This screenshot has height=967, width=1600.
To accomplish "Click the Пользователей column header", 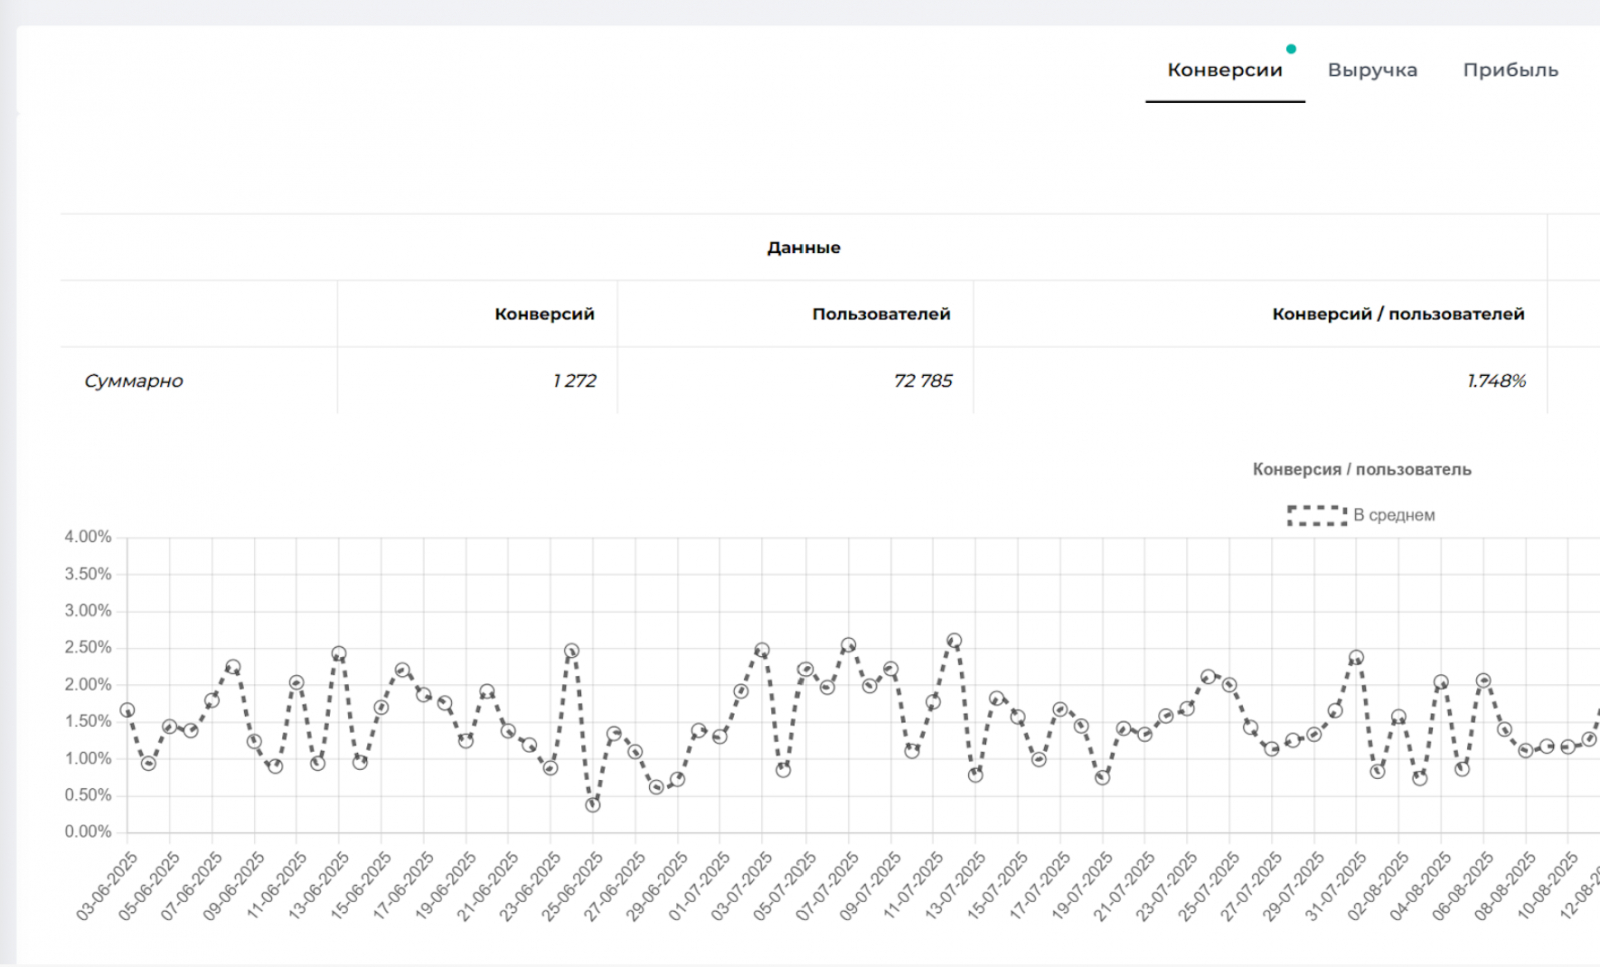I will click(x=880, y=314).
